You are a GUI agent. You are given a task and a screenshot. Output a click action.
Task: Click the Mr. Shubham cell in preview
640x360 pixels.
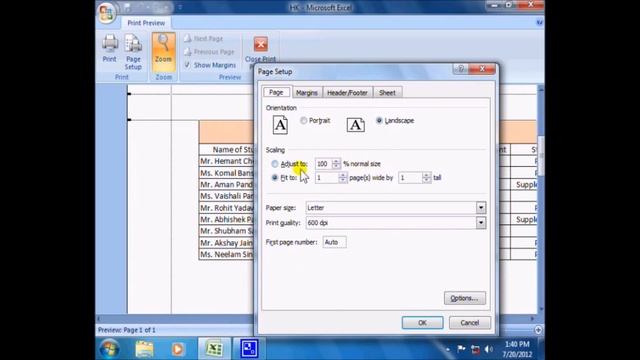226,231
